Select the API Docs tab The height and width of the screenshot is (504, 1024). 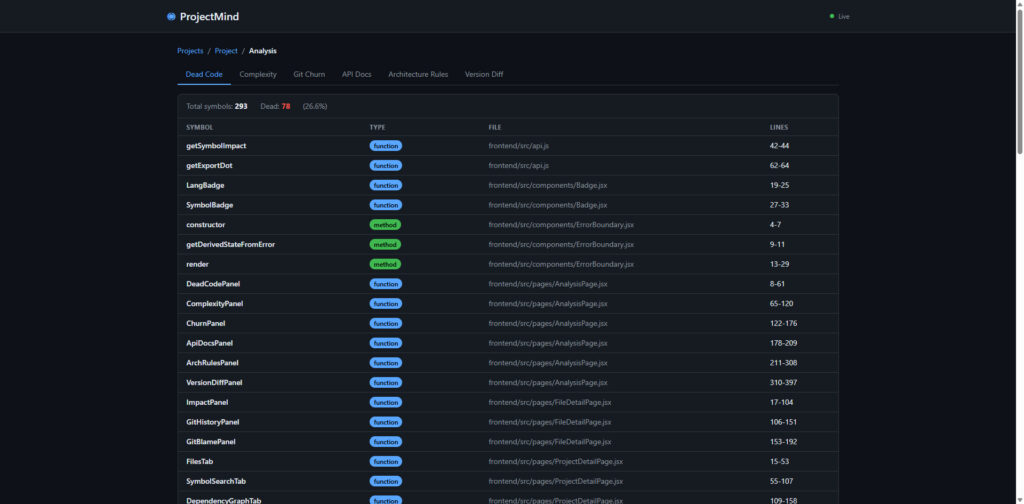pos(356,74)
